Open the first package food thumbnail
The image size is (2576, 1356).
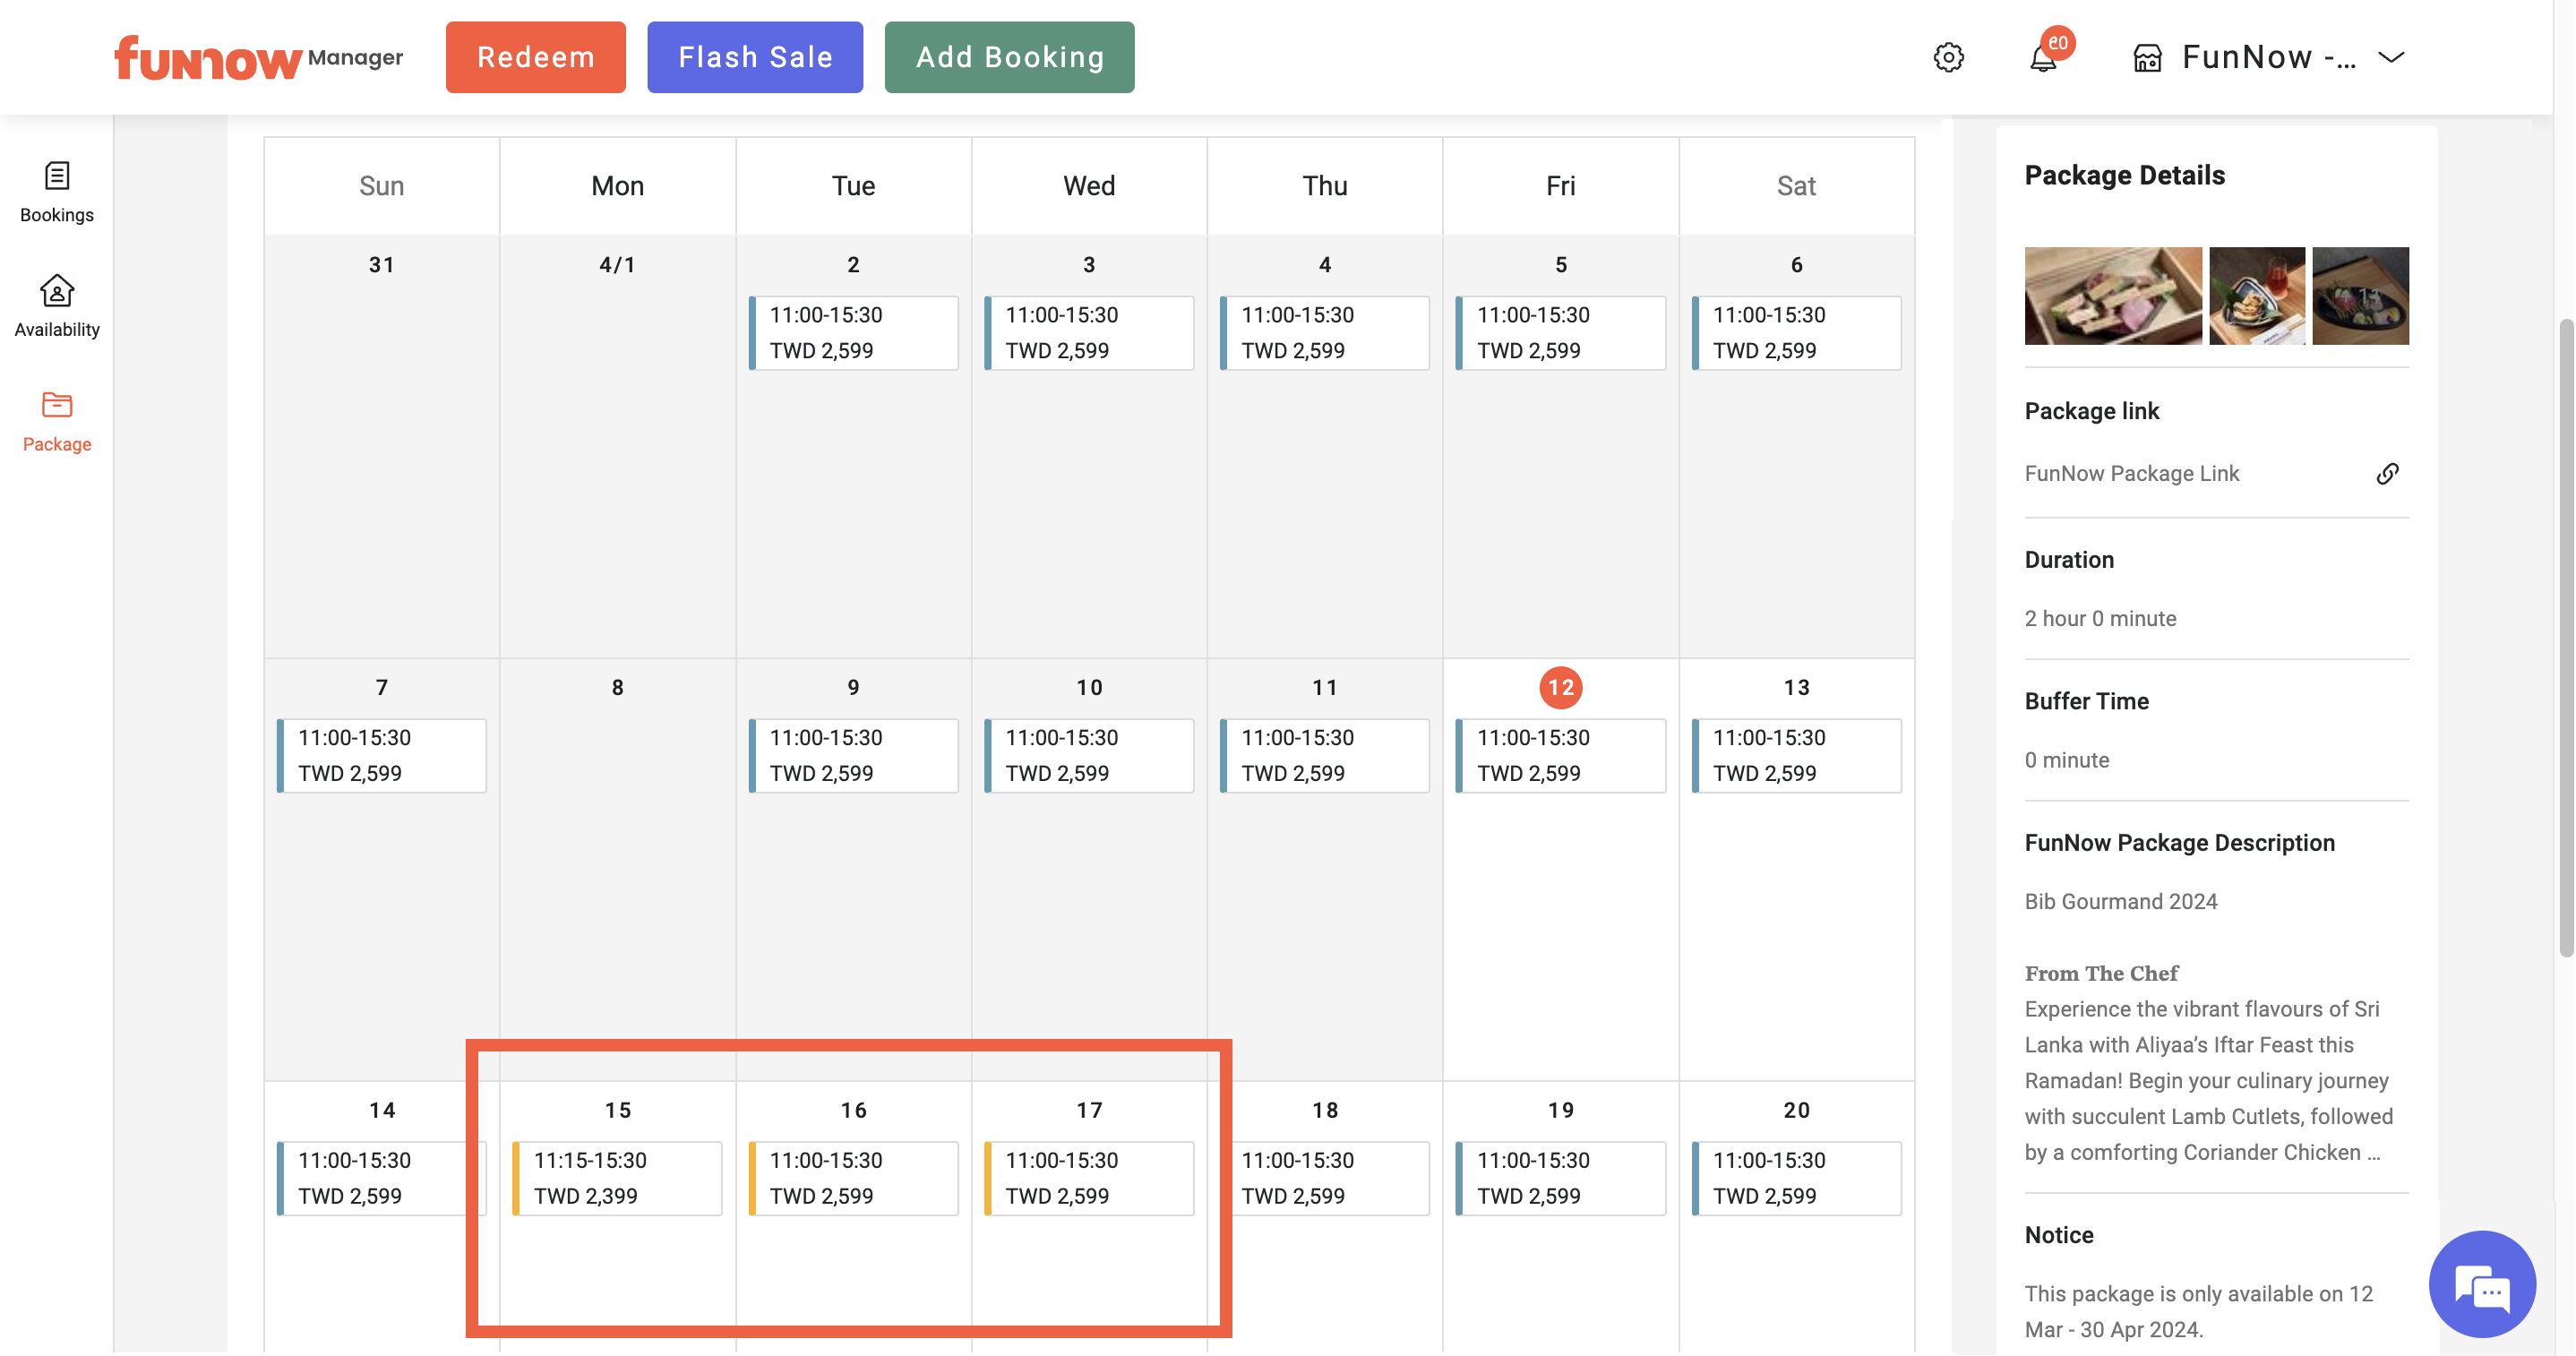[x=2113, y=296]
